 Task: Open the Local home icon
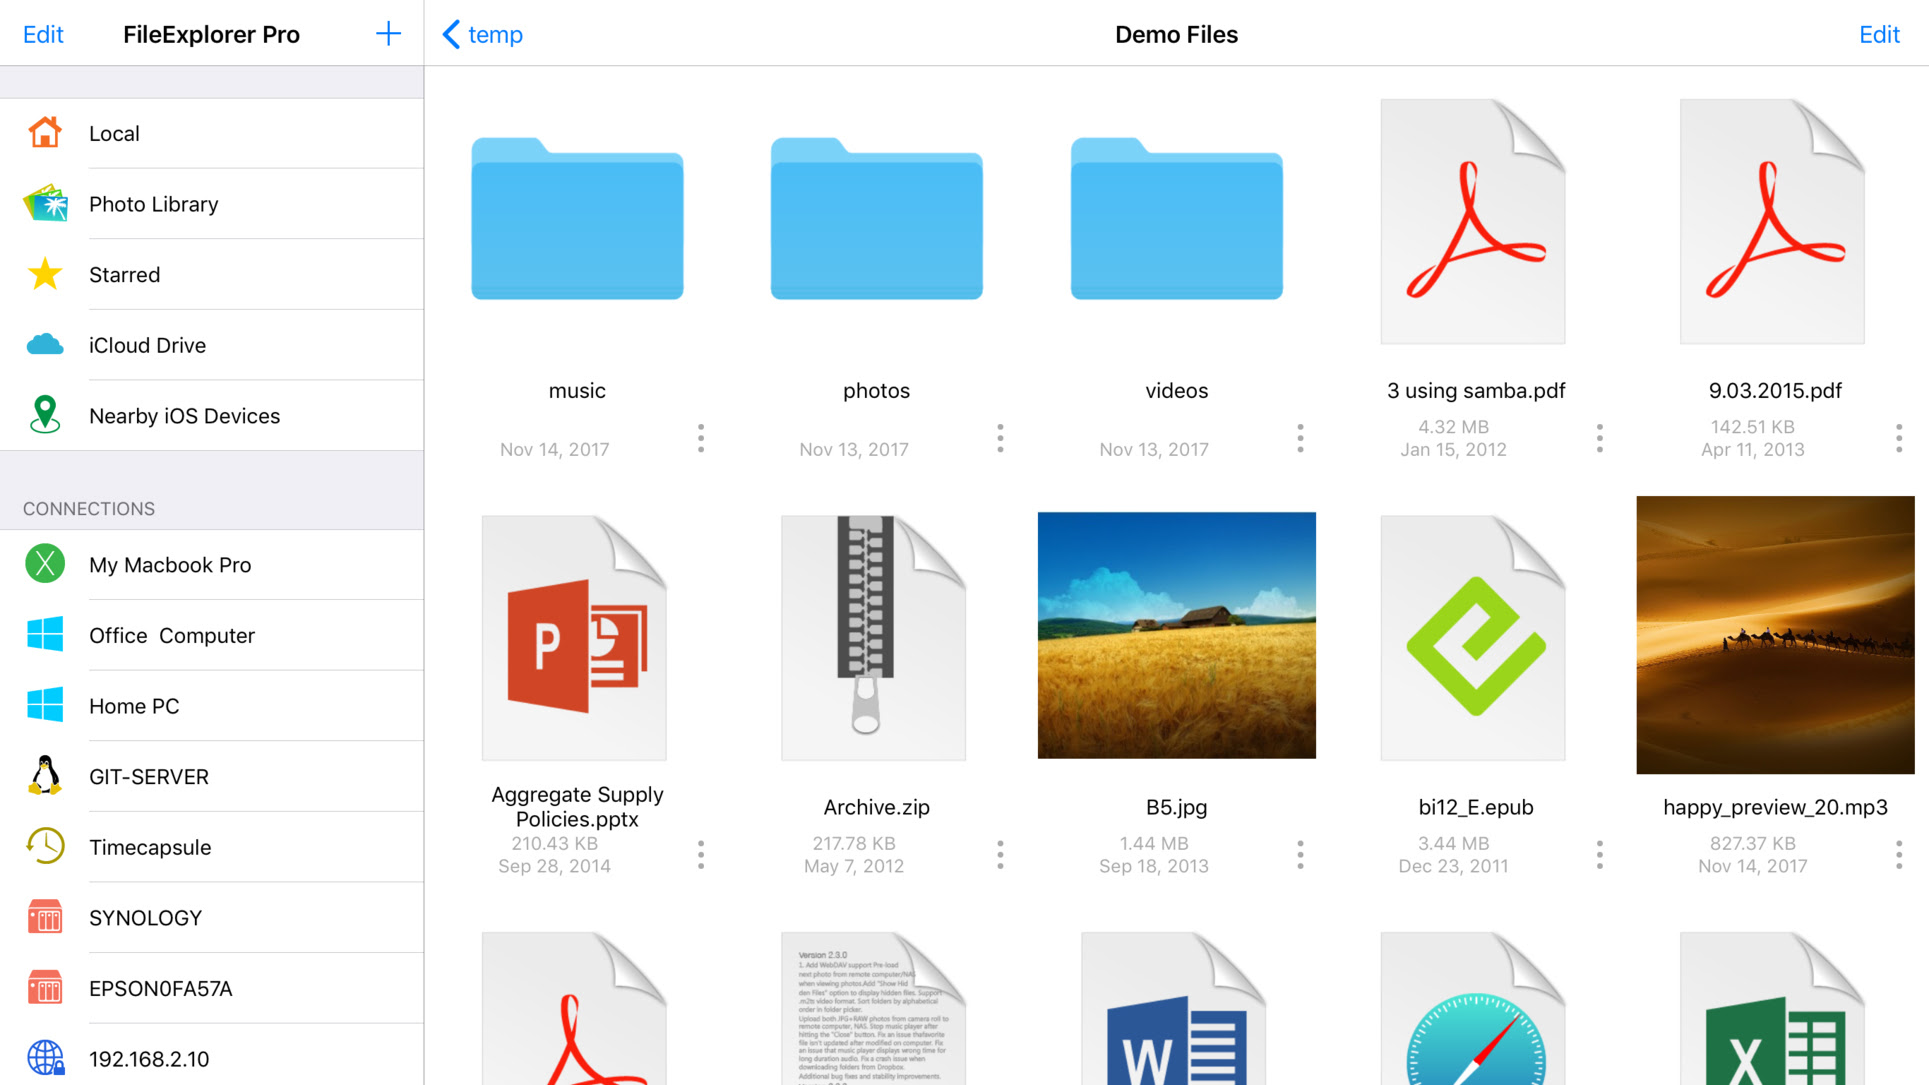[x=45, y=133]
